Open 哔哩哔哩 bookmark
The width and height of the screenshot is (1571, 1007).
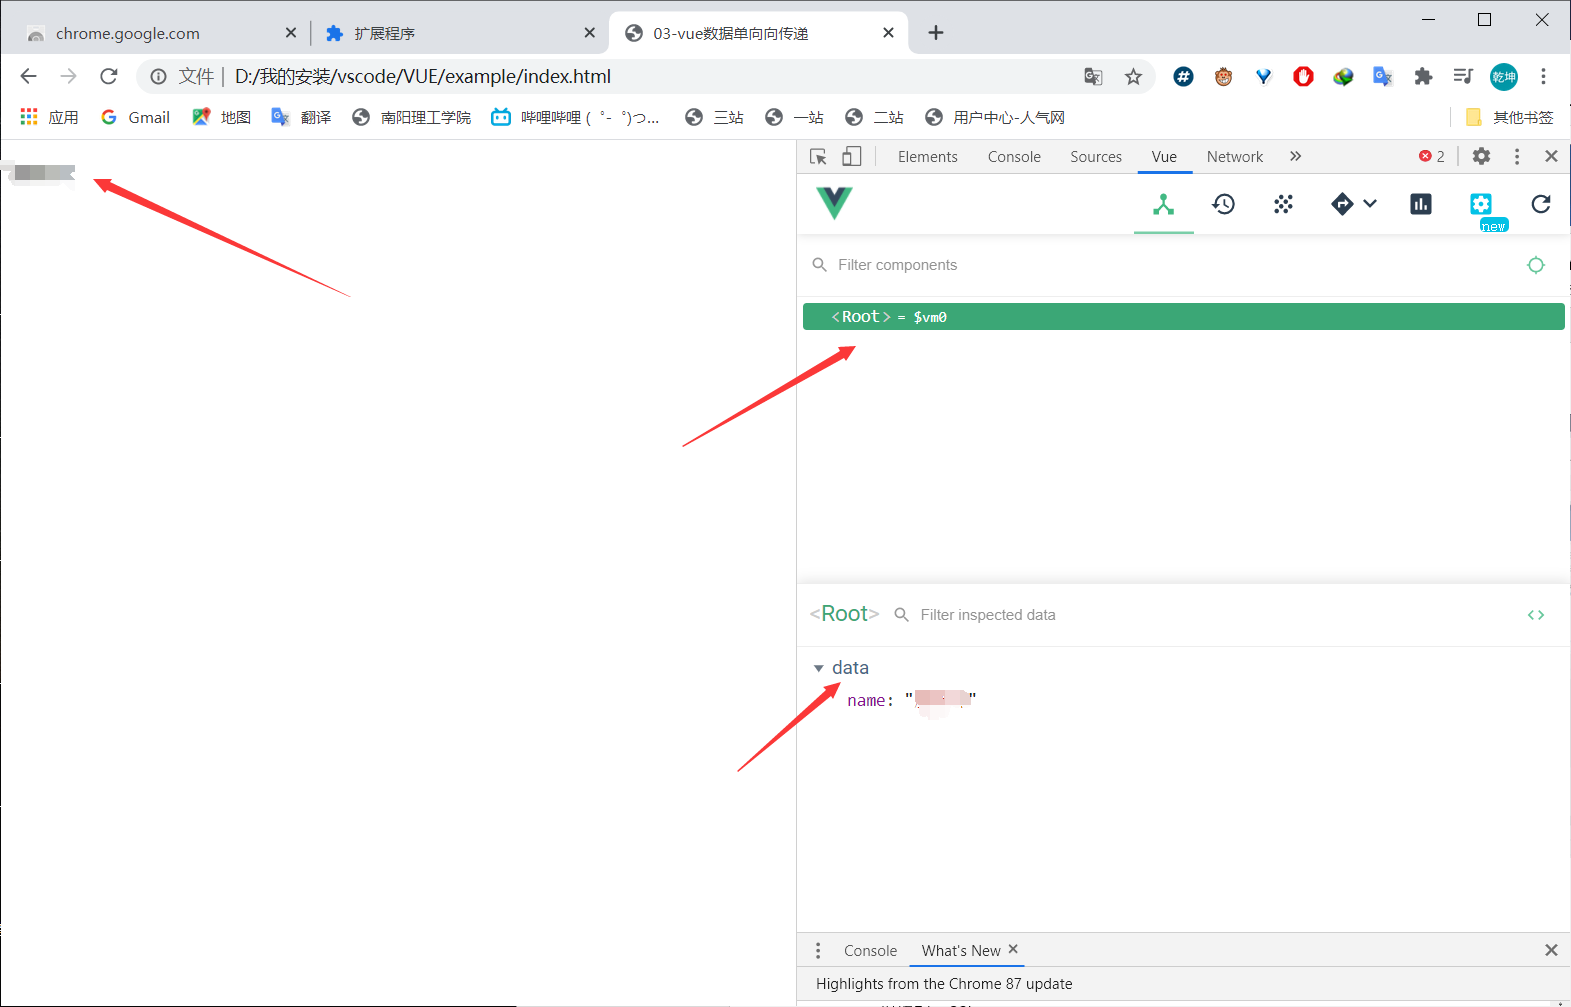[x=575, y=117]
